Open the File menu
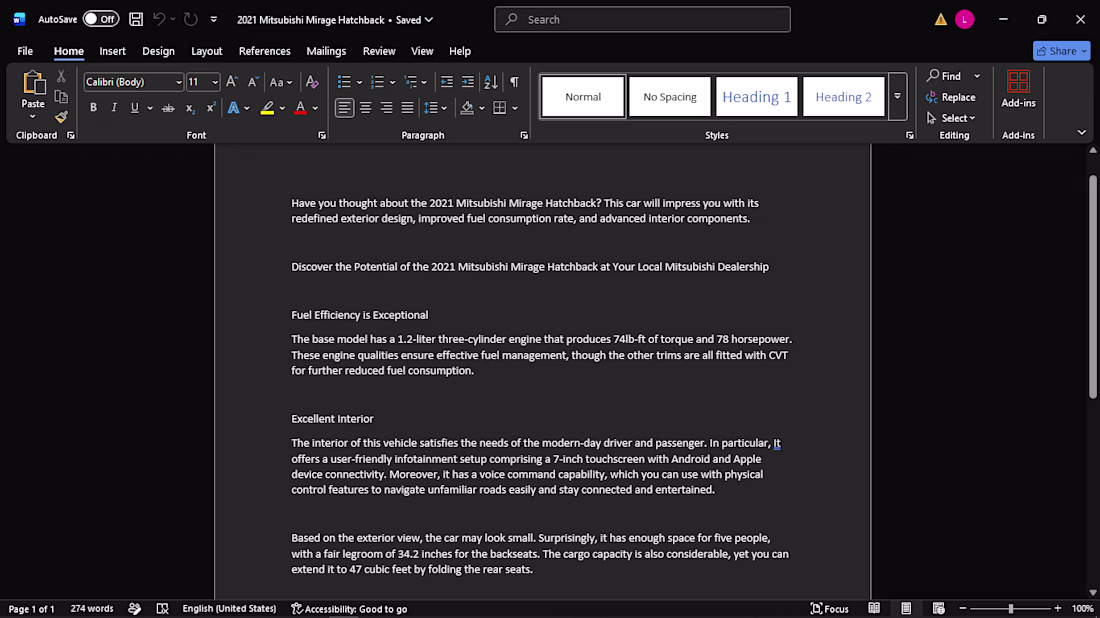 point(25,51)
